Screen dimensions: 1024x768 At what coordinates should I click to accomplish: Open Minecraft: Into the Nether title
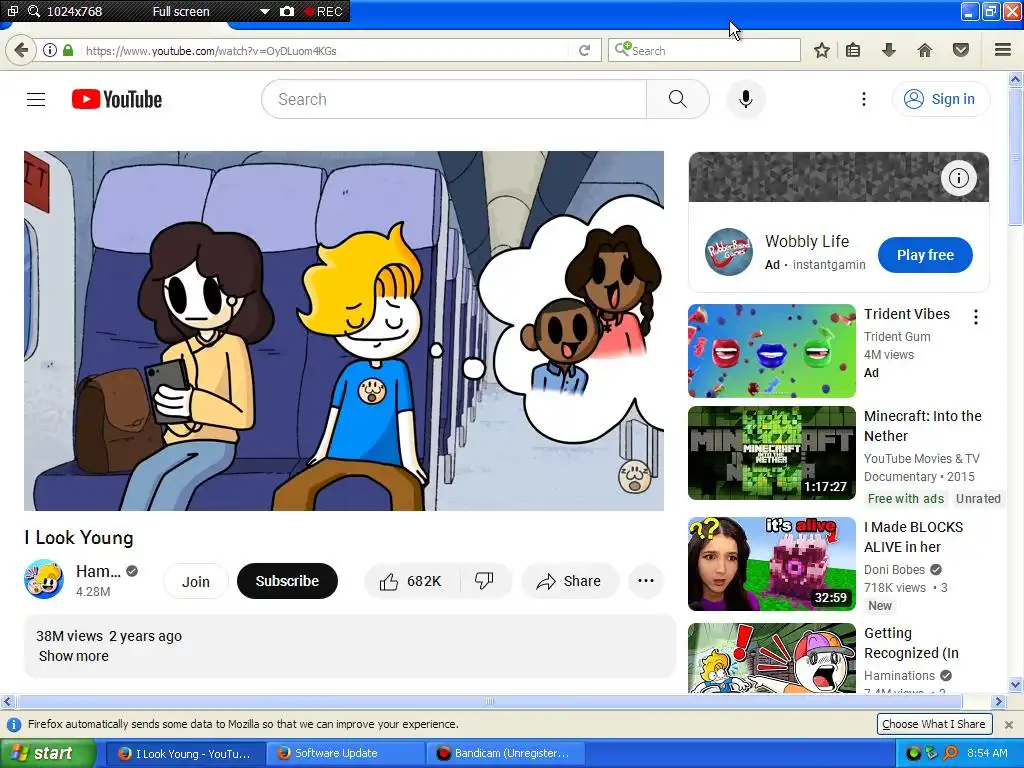[922, 426]
